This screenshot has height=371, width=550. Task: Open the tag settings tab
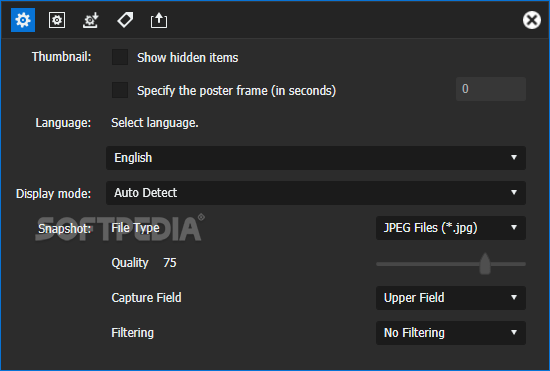coord(125,20)
